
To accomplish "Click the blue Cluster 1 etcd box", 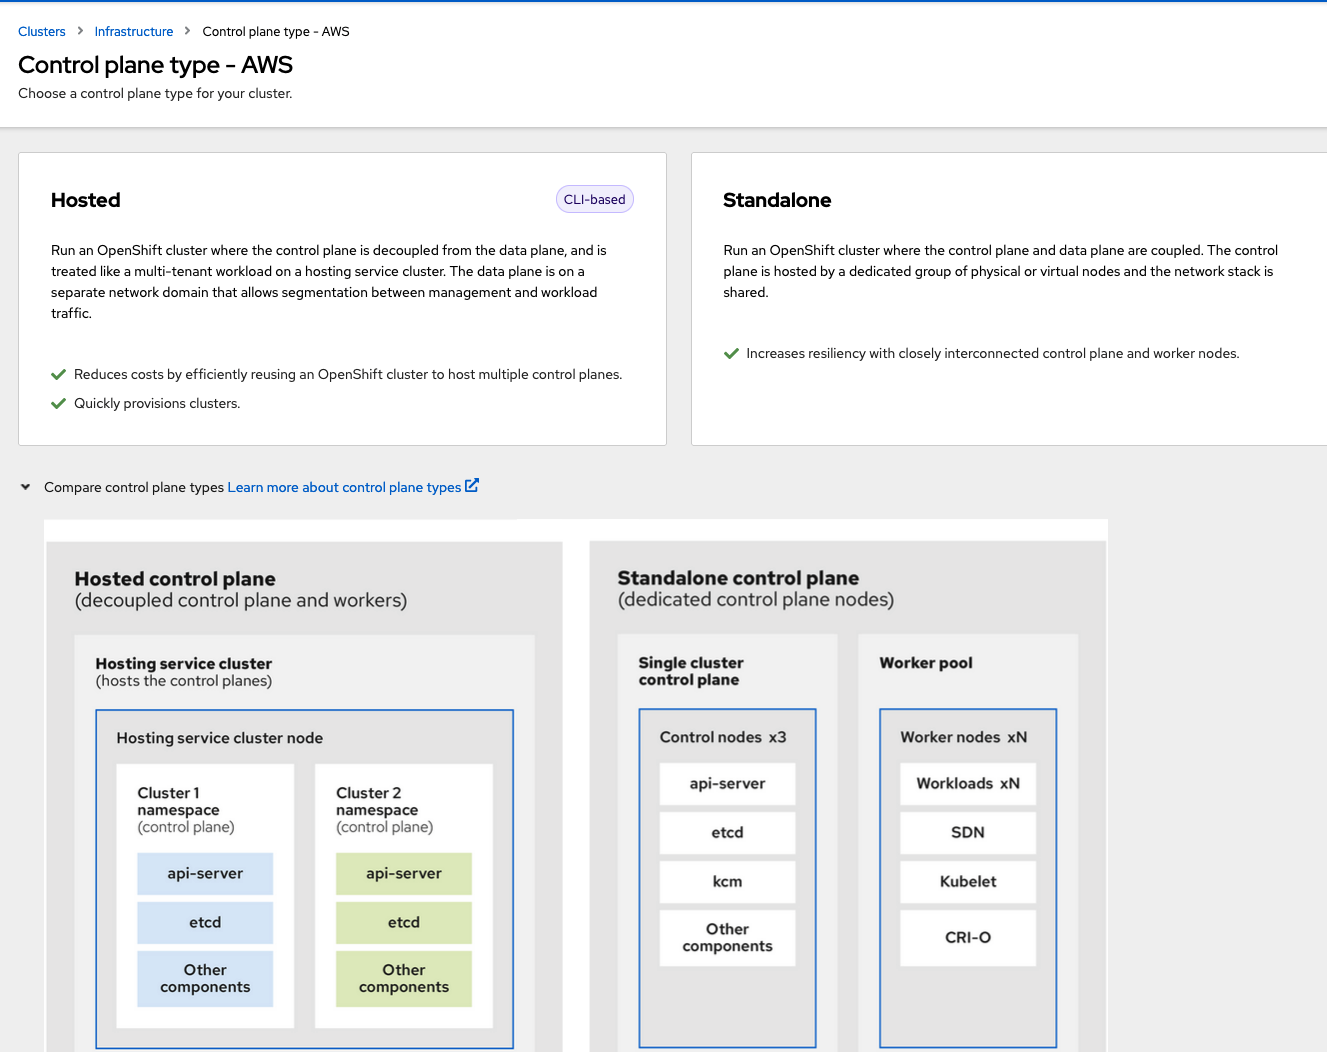I will click(205, 923).
